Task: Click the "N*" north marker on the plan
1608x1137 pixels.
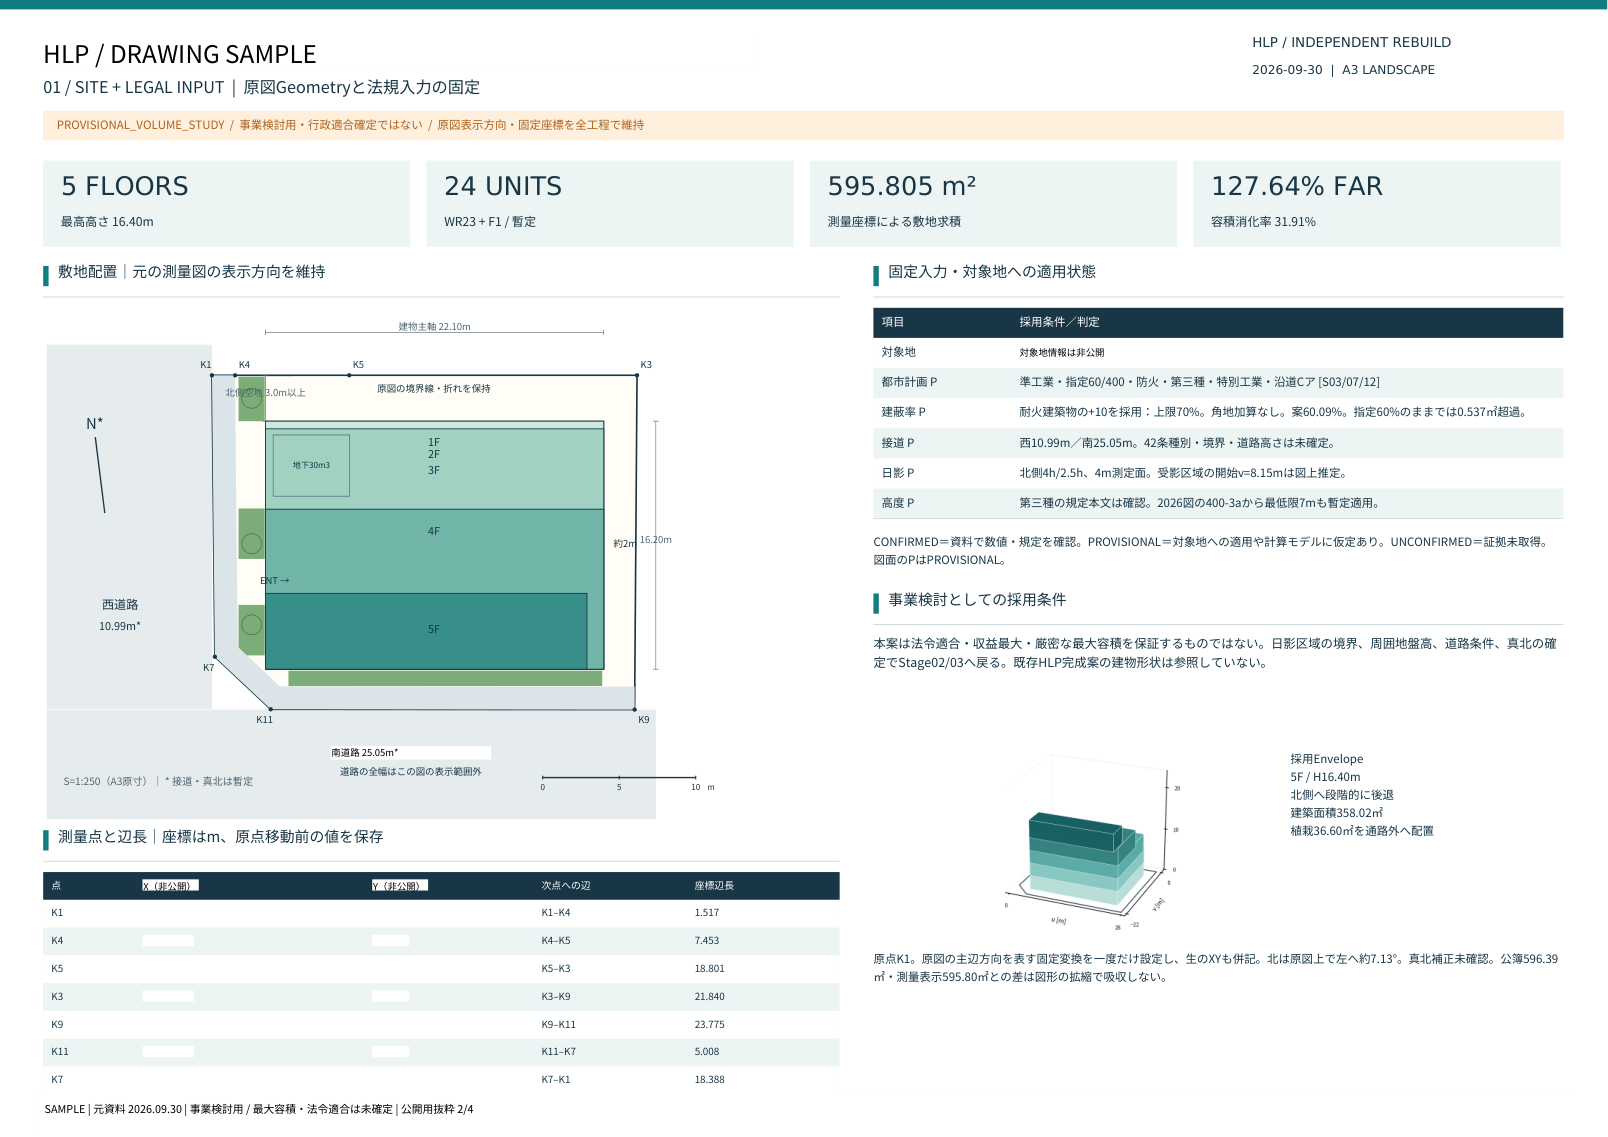Action: click(x=94, y=424)
